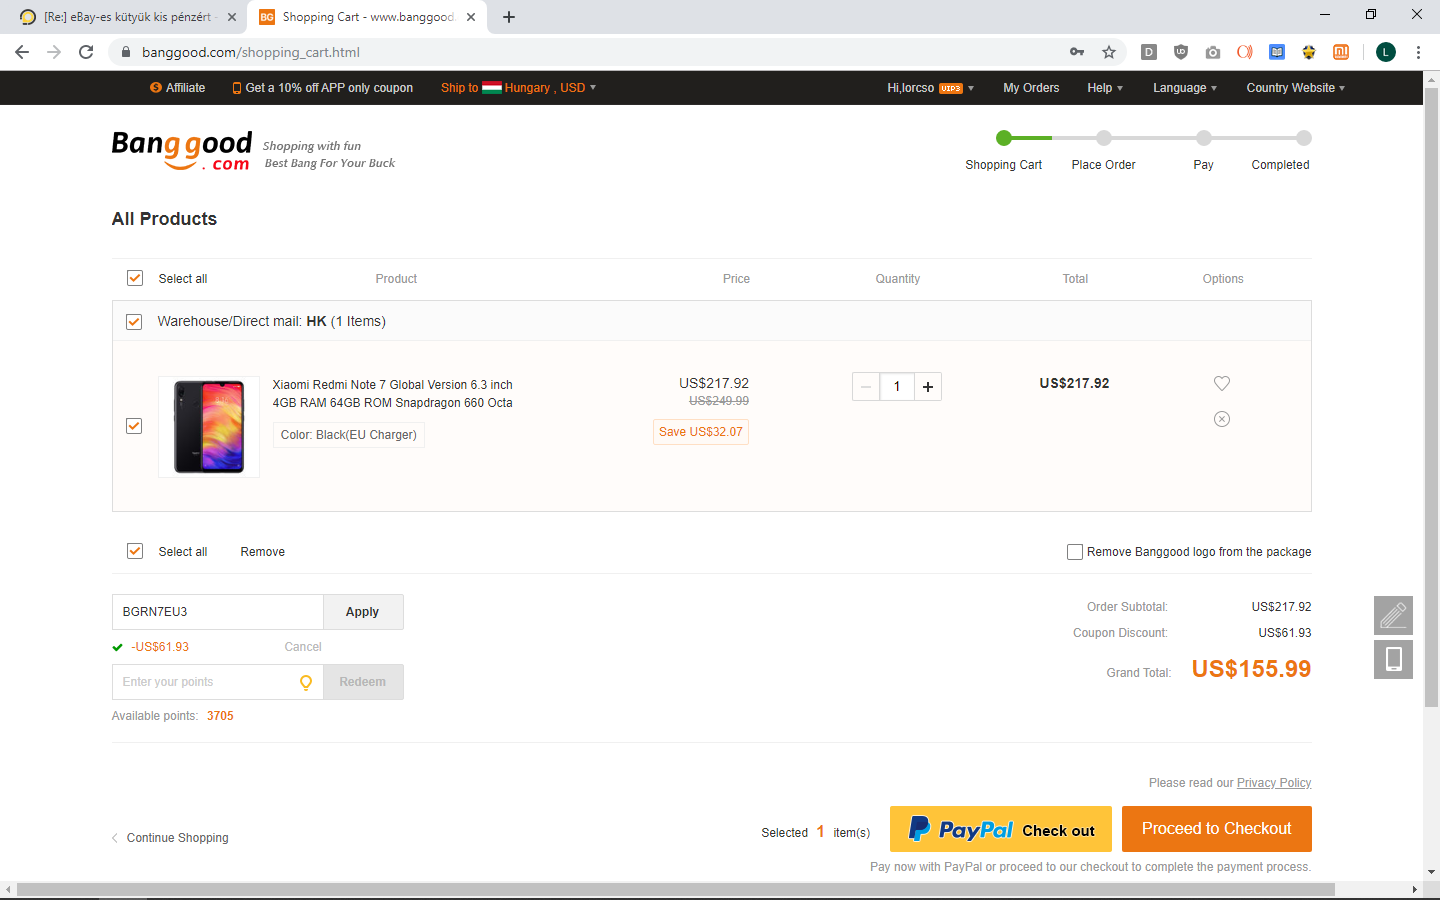This screenshot has height=900, width=1440.
Task: Open the Country Website dropdown
Action: click(x=1295, y=88)
